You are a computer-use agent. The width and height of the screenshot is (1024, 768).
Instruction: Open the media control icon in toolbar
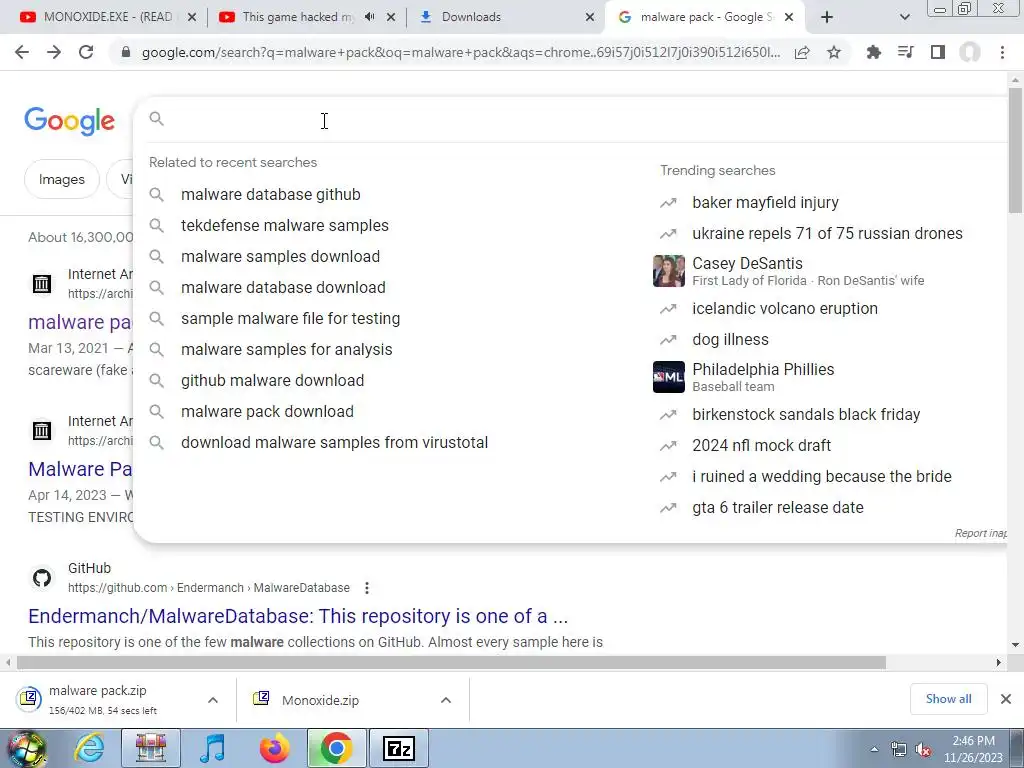point(905,52)
